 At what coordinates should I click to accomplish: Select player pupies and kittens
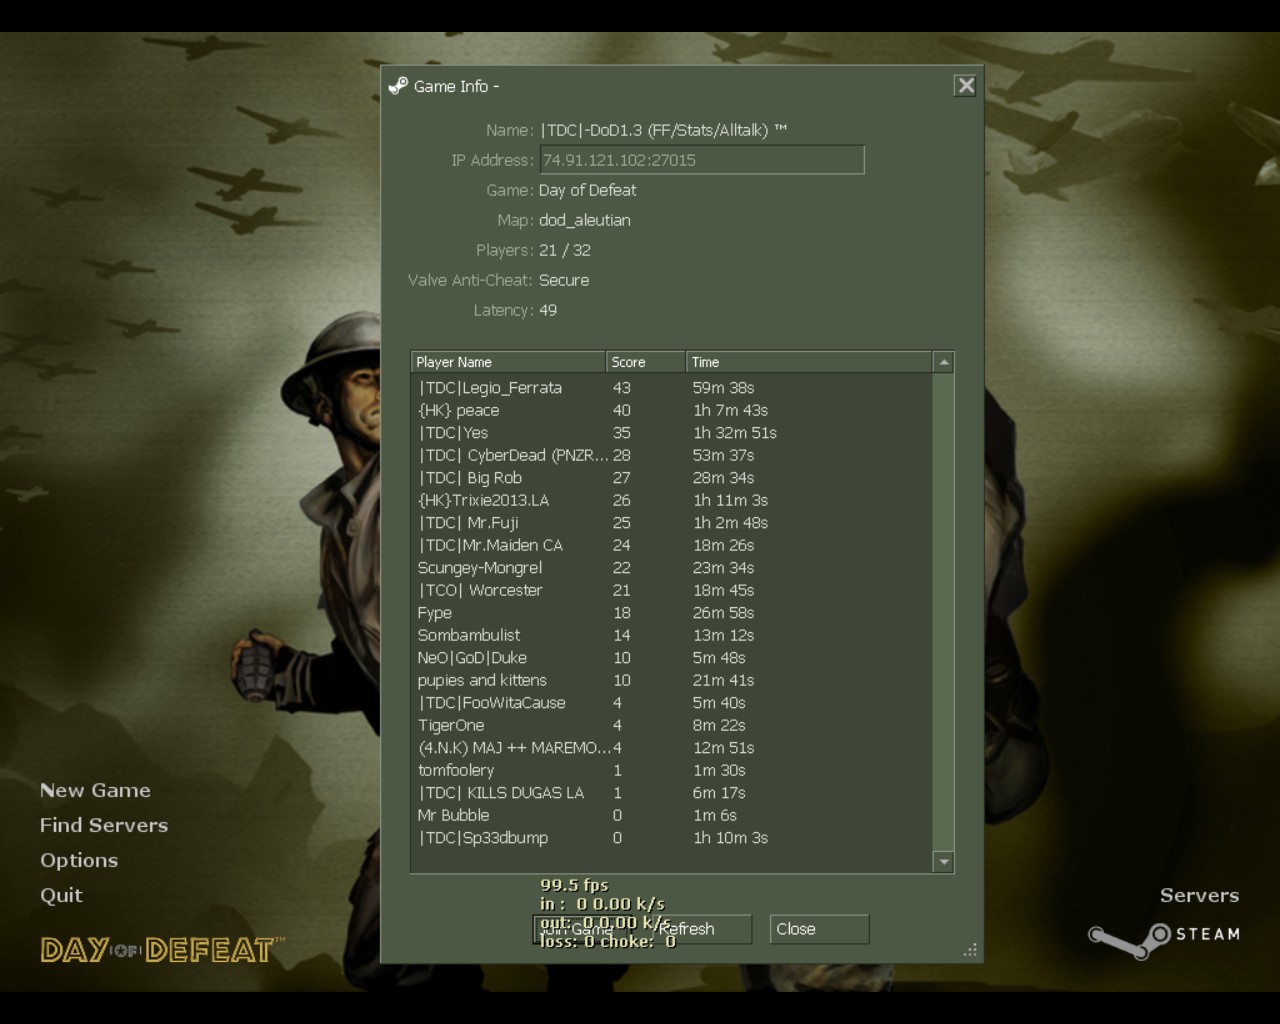(672, 680)
